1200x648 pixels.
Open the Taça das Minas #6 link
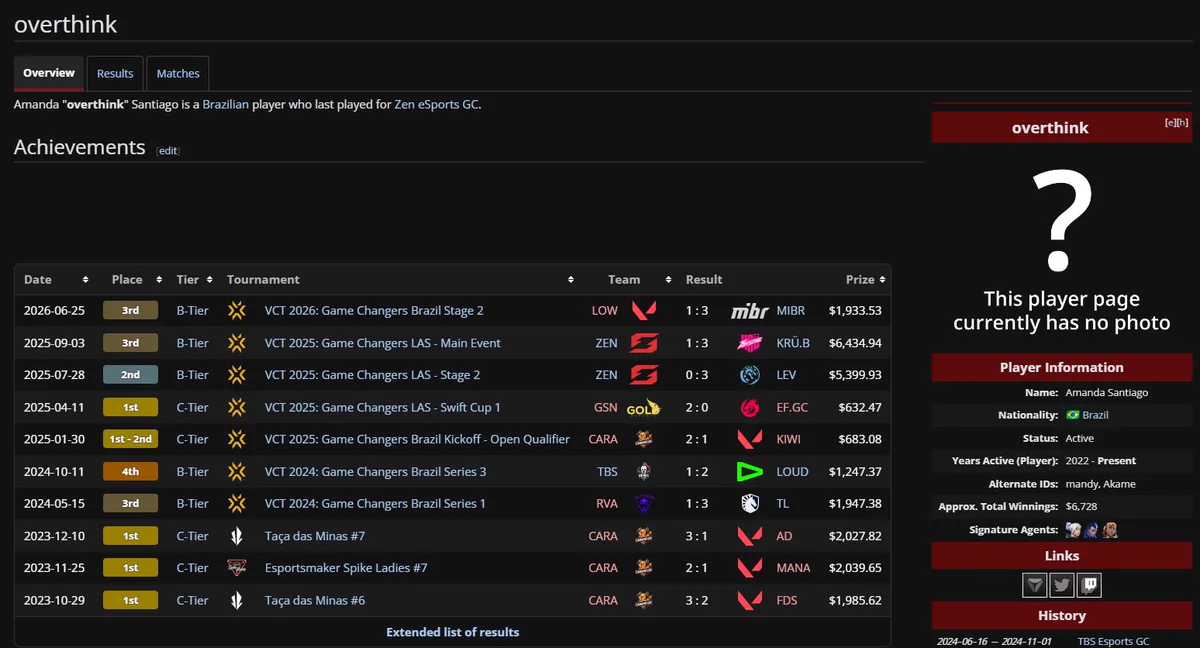[x=315, y=600]
